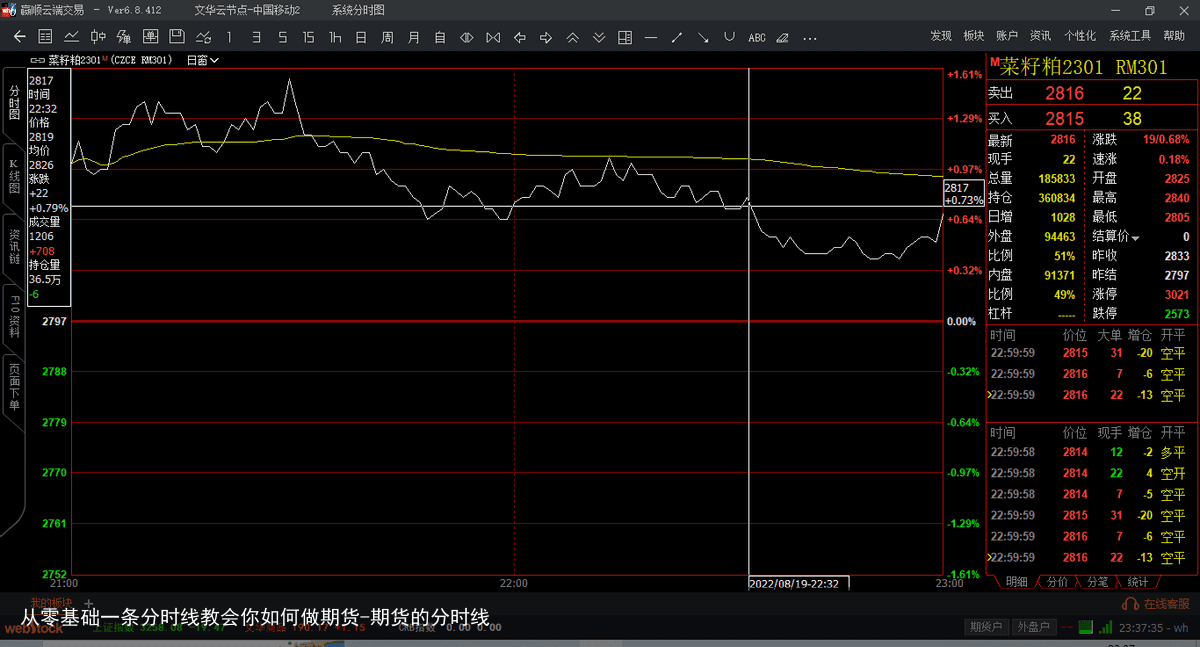Click the arc curve drawing tool
Viewport: 1200px width, 647px height.
pos(729,37)
